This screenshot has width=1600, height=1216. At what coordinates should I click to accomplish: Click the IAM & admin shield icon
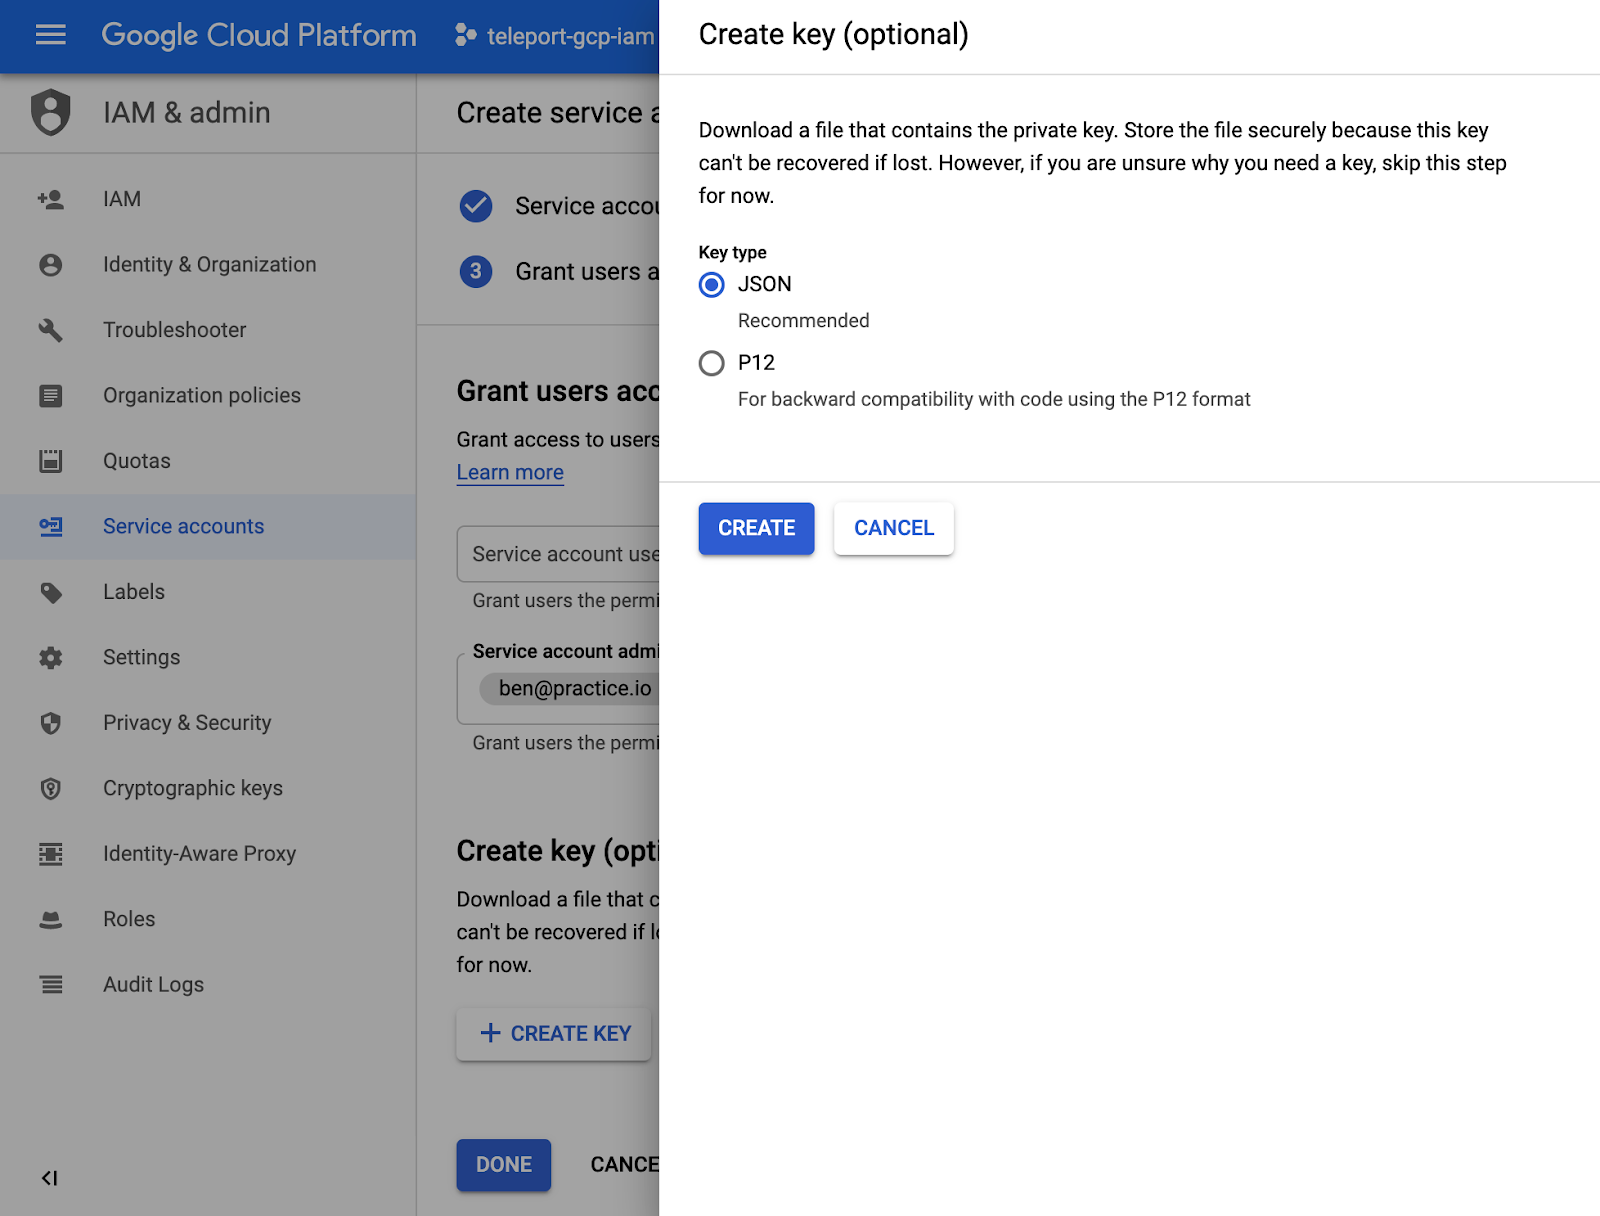coord(51,112)
